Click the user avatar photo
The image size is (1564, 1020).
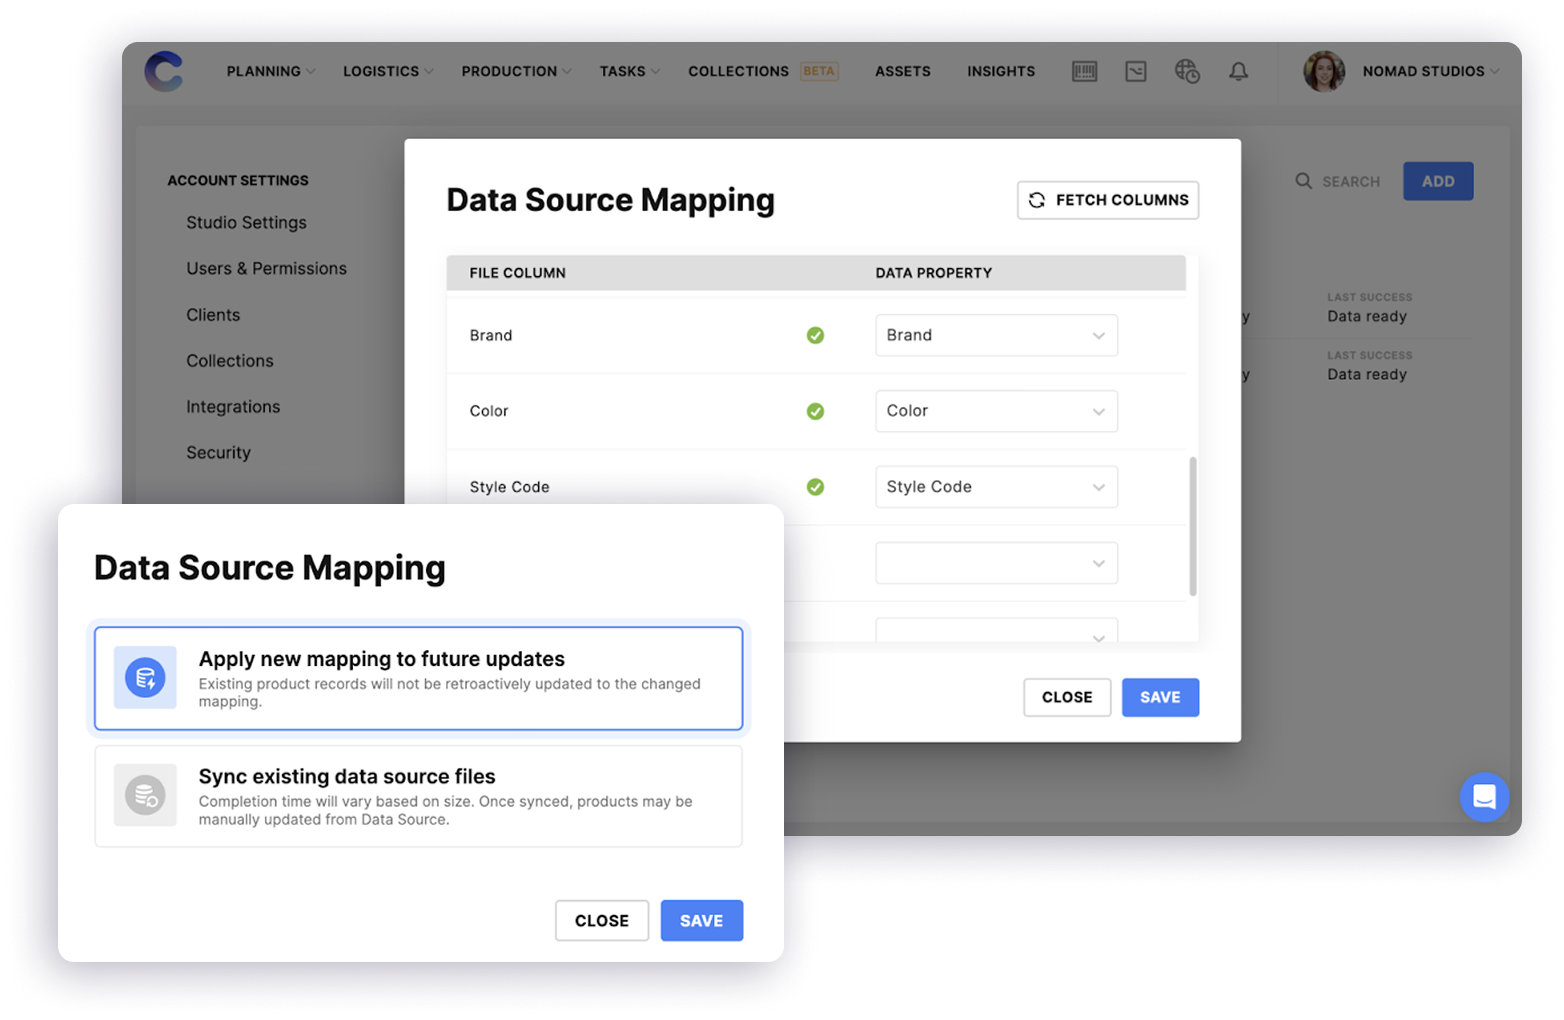tap(1324, 71)
